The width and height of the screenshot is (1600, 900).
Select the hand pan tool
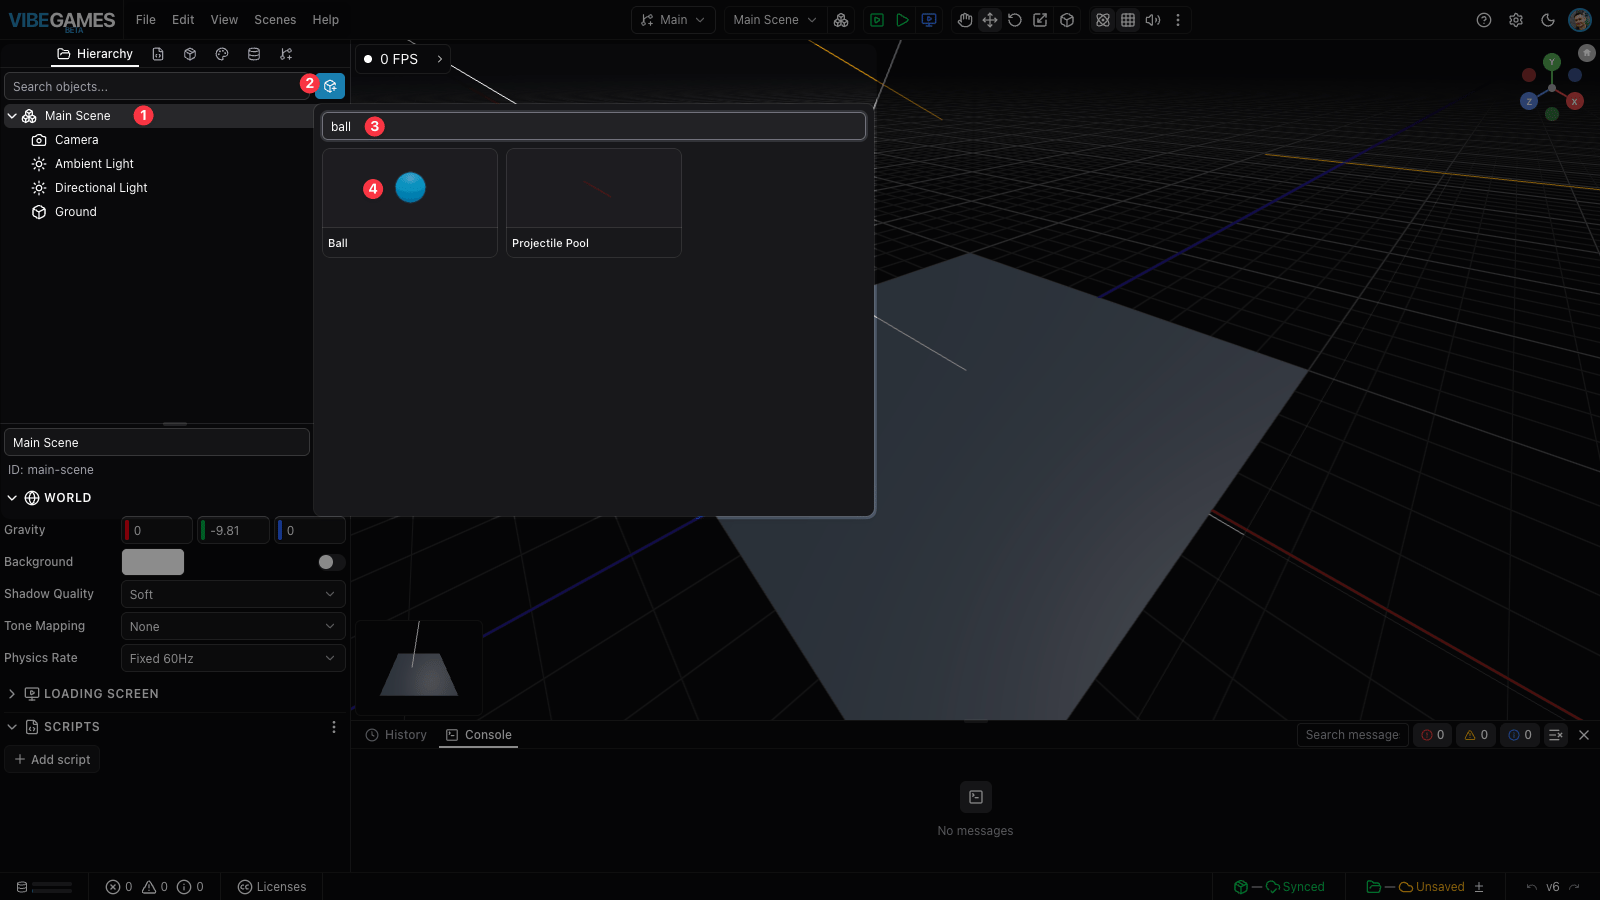pos(965,20)
